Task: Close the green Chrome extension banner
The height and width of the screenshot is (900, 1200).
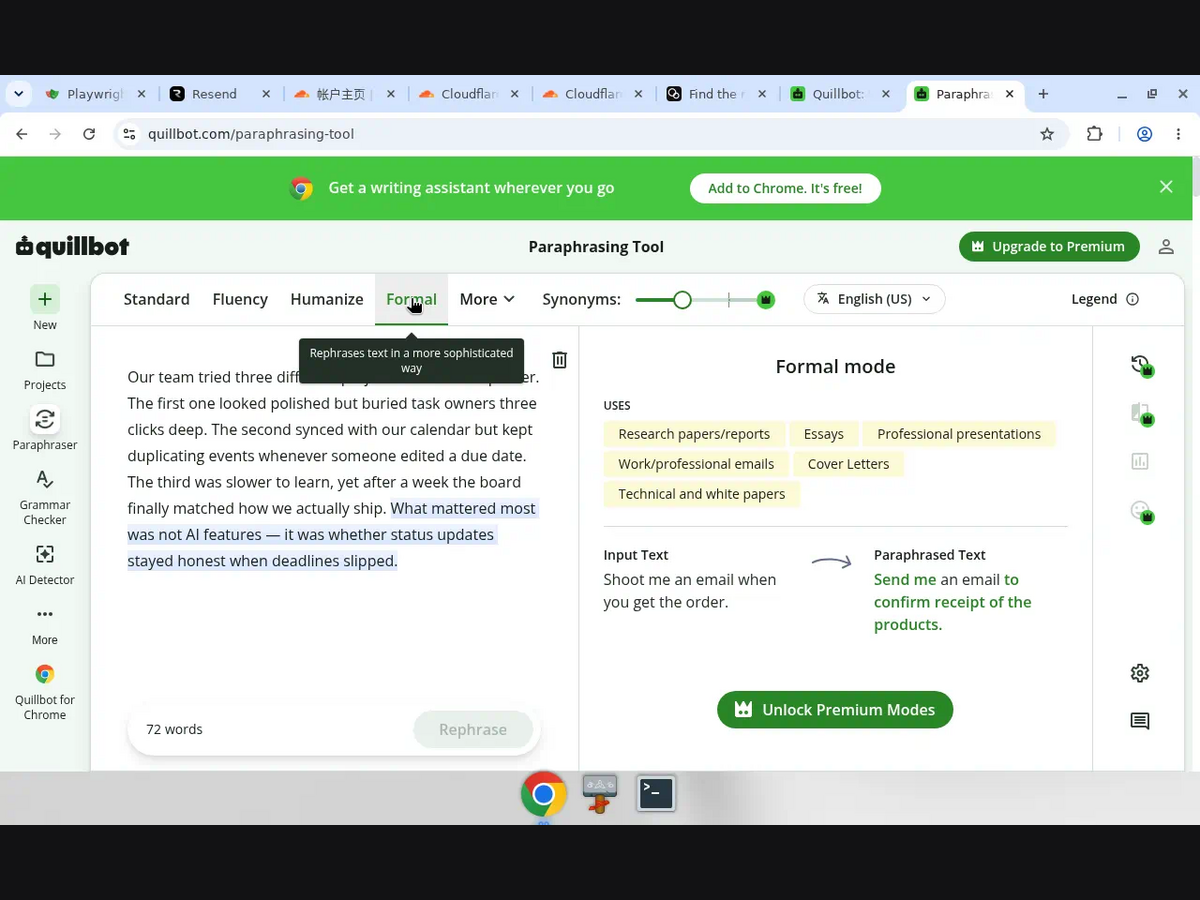Action: [x=1166, y=187]
